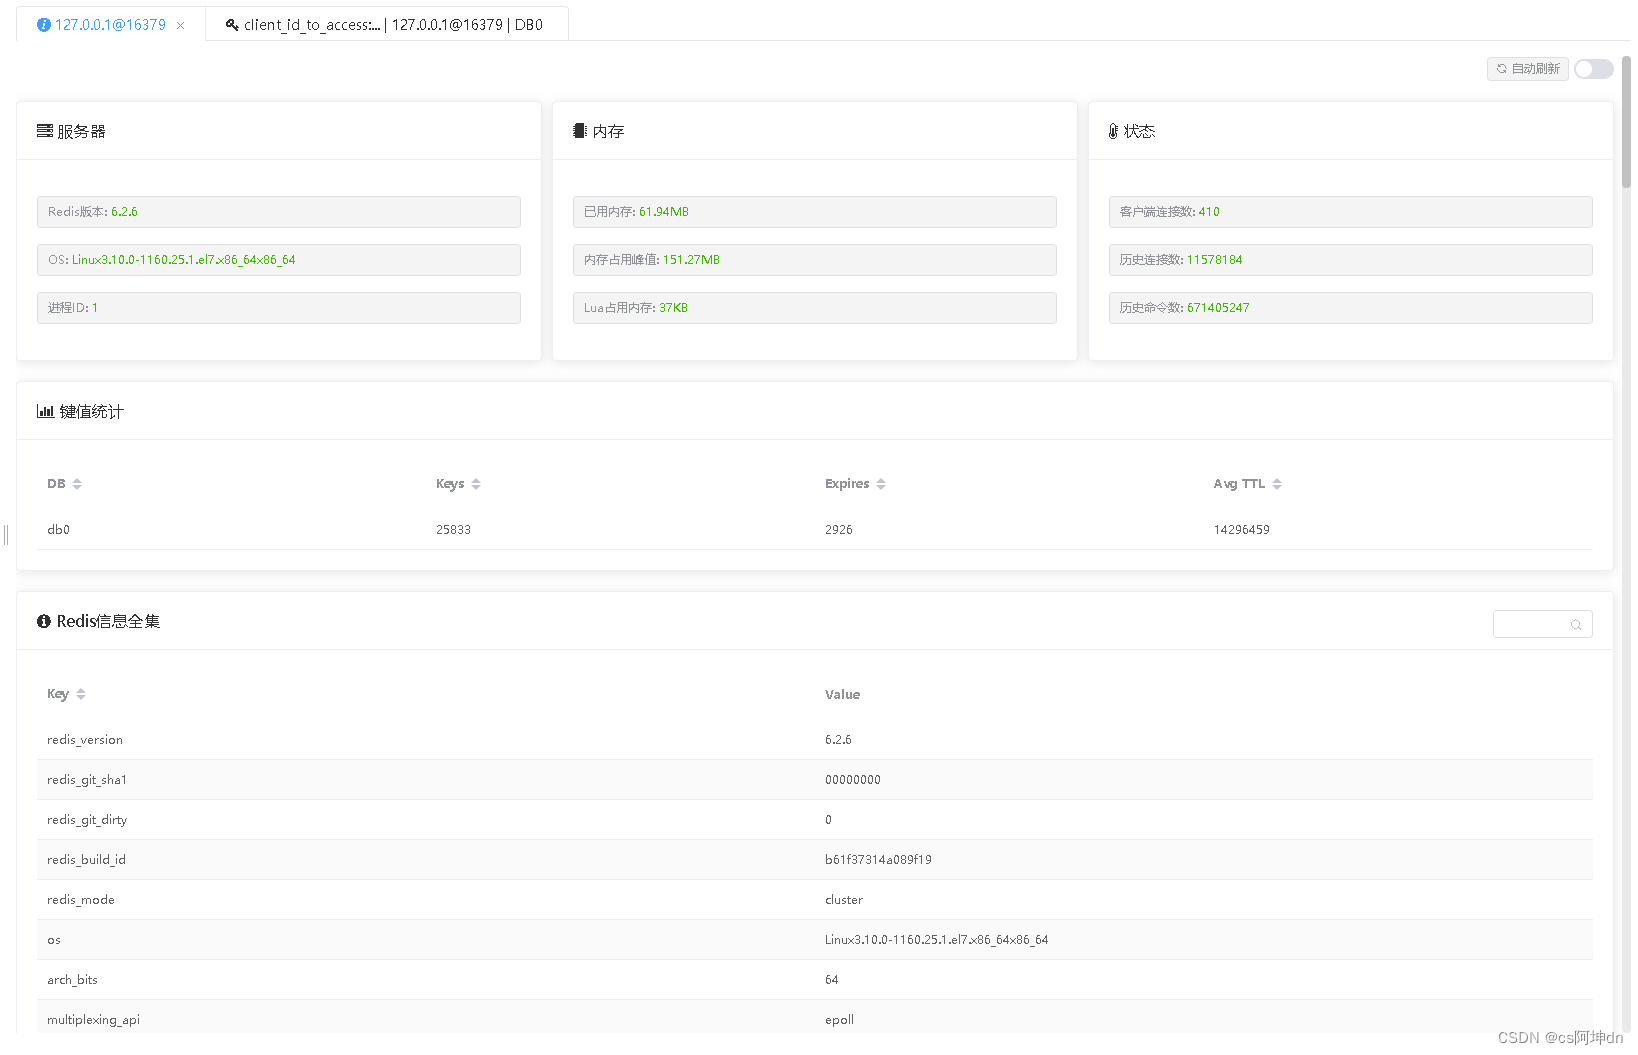The image size is (1638, 1055).
Task: Click the epoll value cell
Action: 839,1020
